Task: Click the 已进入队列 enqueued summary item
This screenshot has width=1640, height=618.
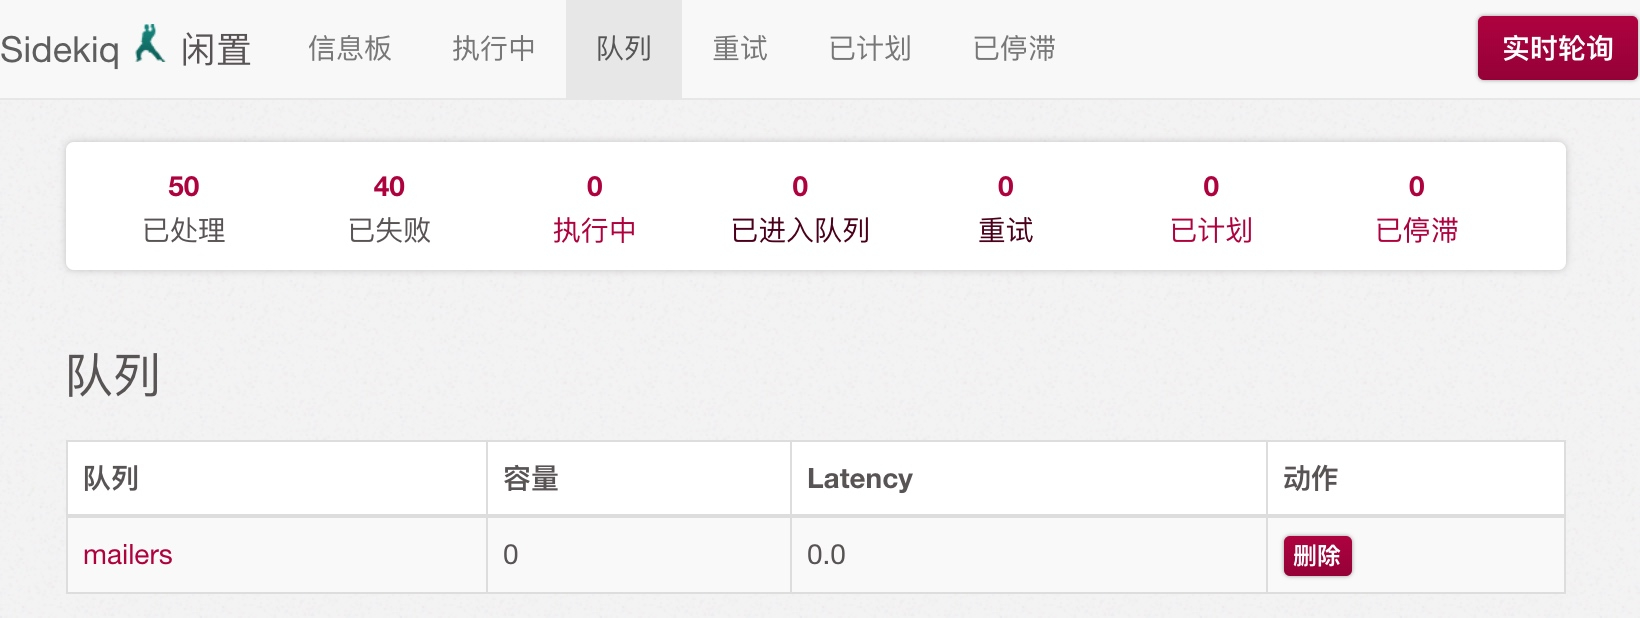Action: coord(800,208)
